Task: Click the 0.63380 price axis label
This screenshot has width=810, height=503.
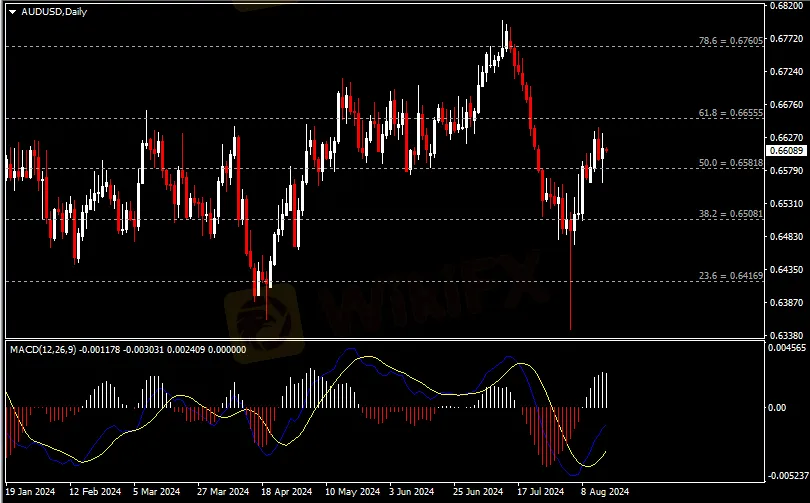Action: 785,335
